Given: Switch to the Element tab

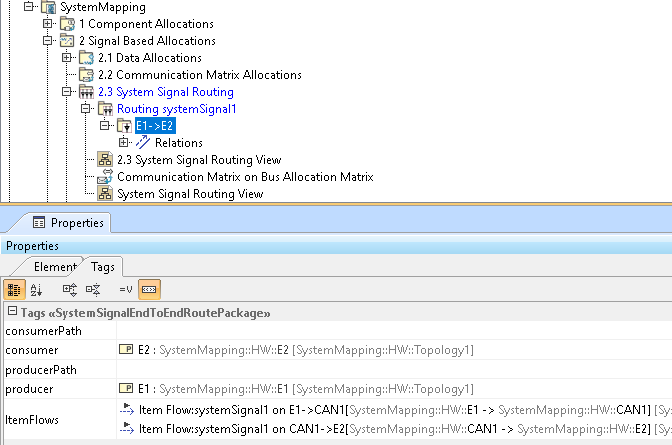Looking at the screenshot, I should point(55,267).
